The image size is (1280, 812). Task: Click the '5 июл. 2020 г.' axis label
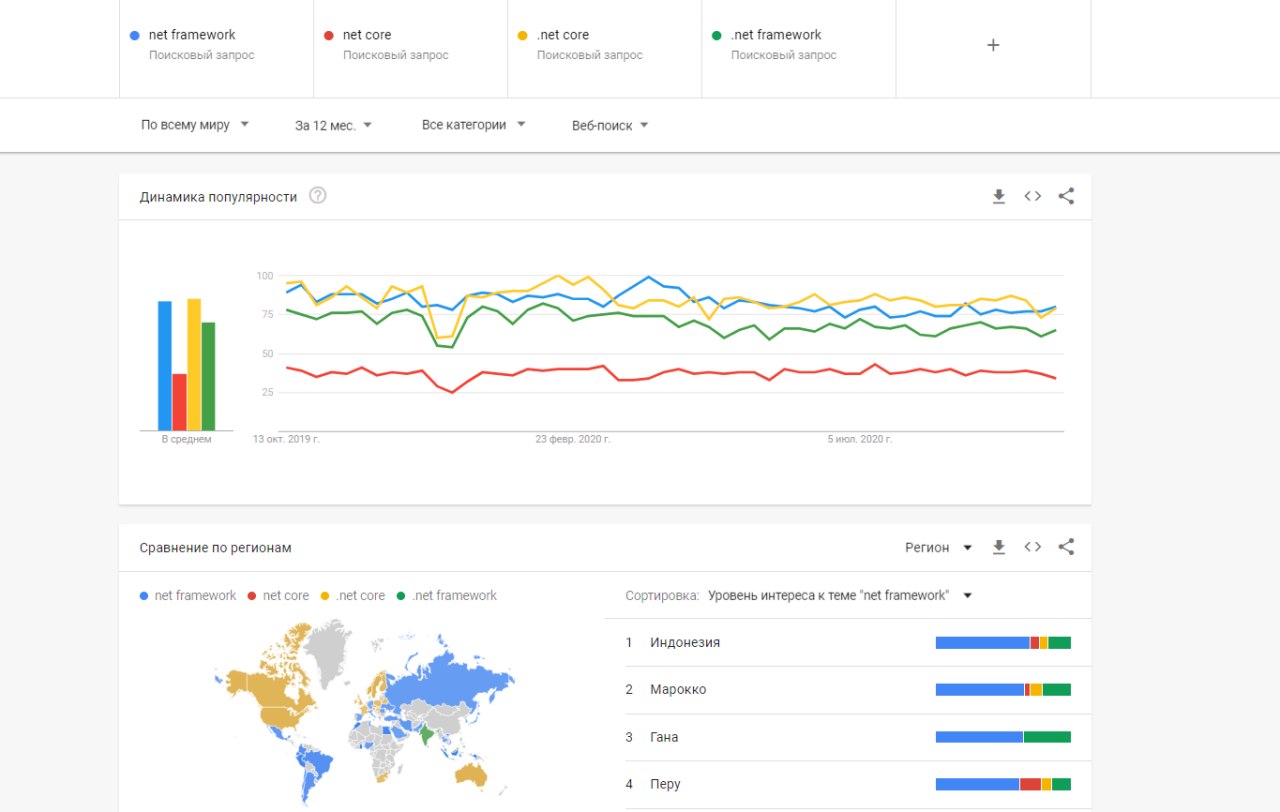click(859, 439)
